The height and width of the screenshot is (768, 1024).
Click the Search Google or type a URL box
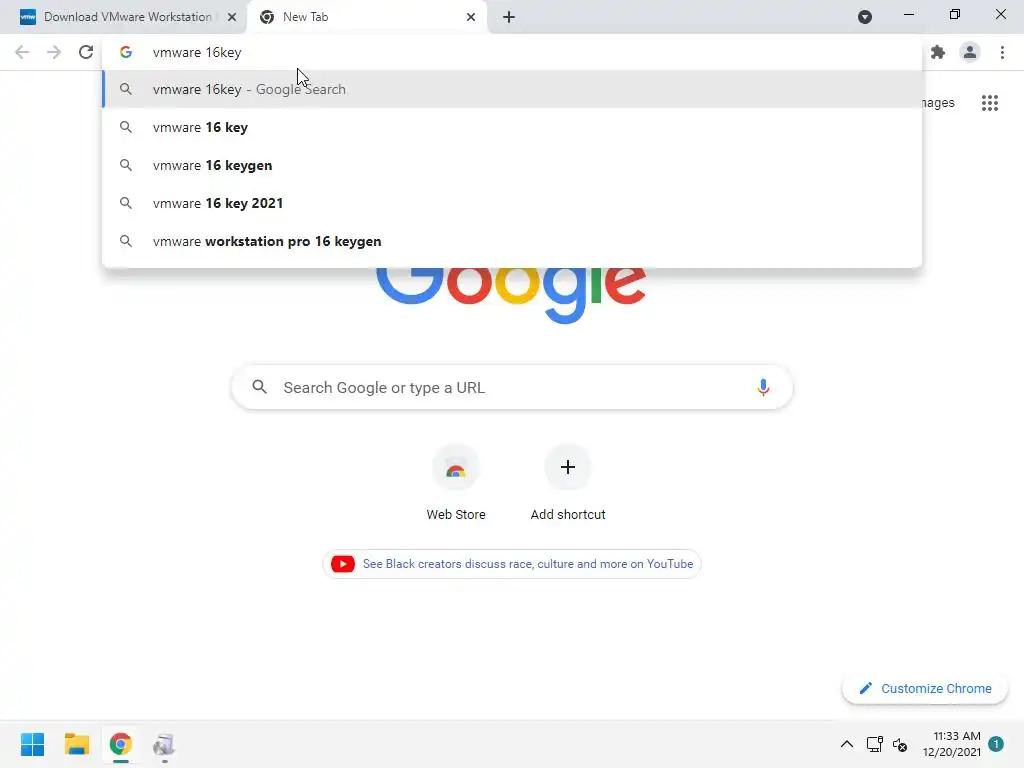512,387
